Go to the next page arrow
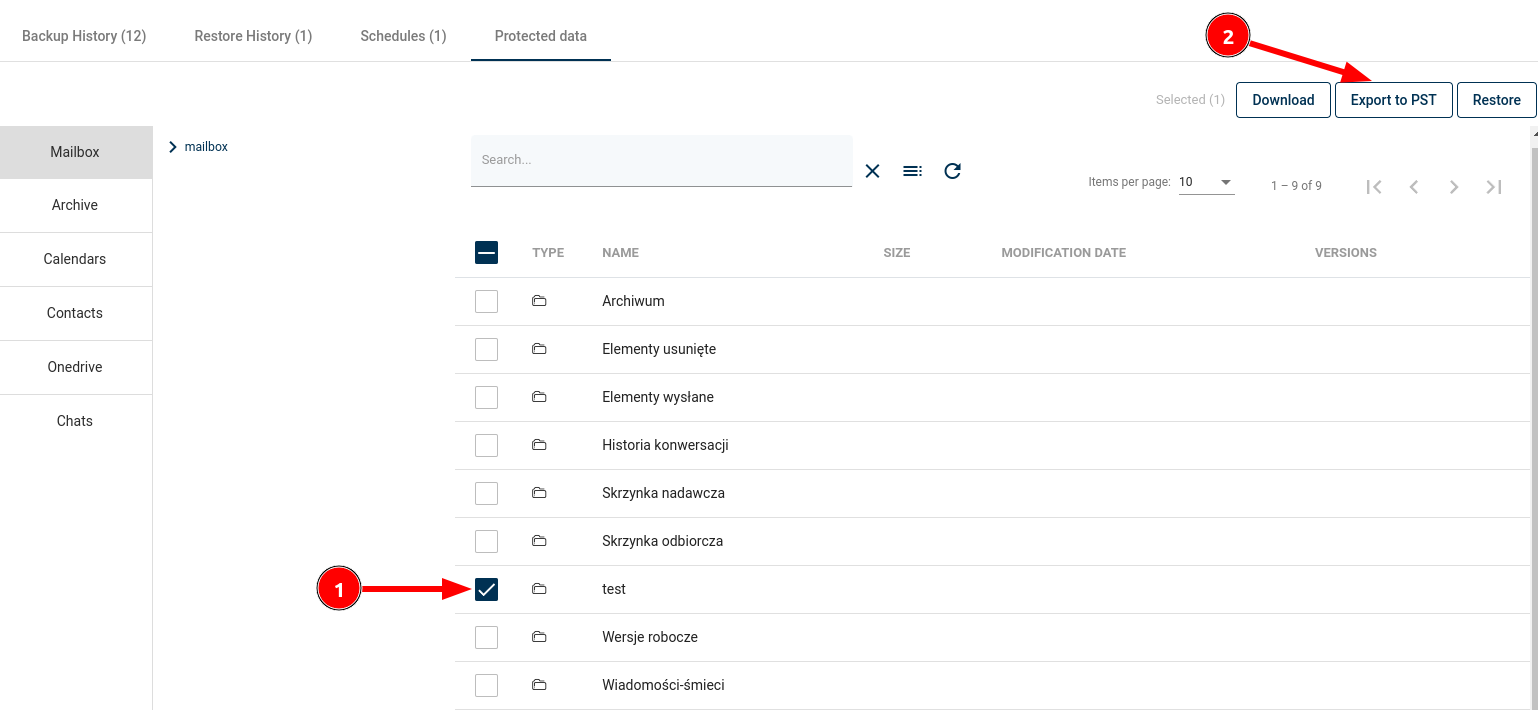This screenshot has width=1538, height=710. 1454,187
